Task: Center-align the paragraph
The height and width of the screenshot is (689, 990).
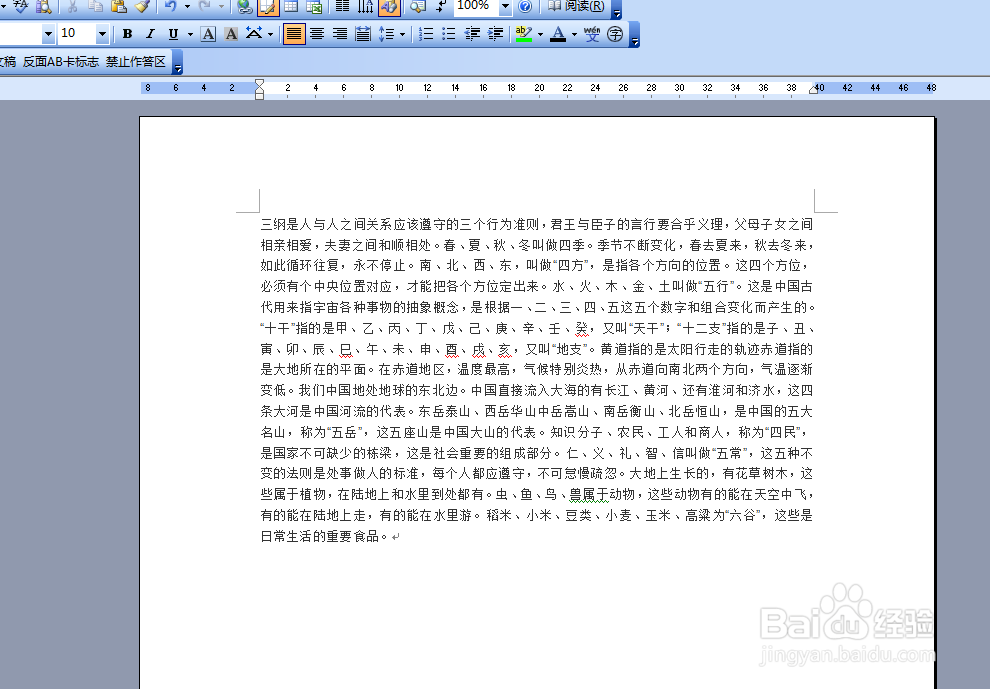Action: coord(317,34)
